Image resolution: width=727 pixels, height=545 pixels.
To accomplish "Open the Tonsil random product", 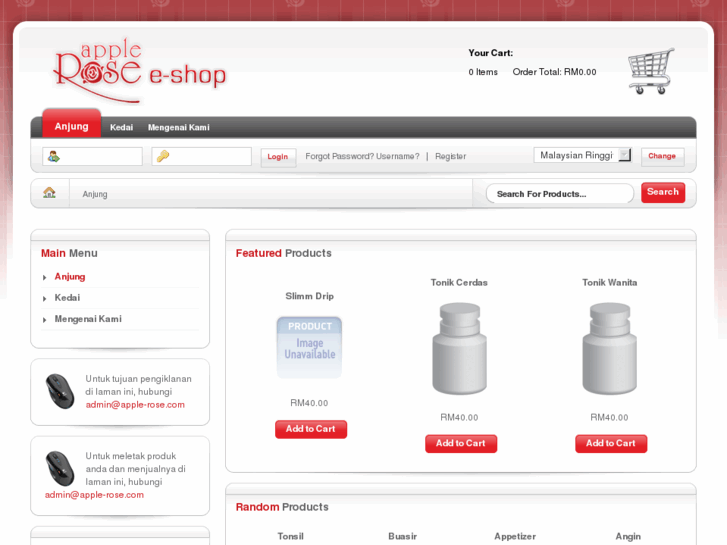I will point(291,536).
